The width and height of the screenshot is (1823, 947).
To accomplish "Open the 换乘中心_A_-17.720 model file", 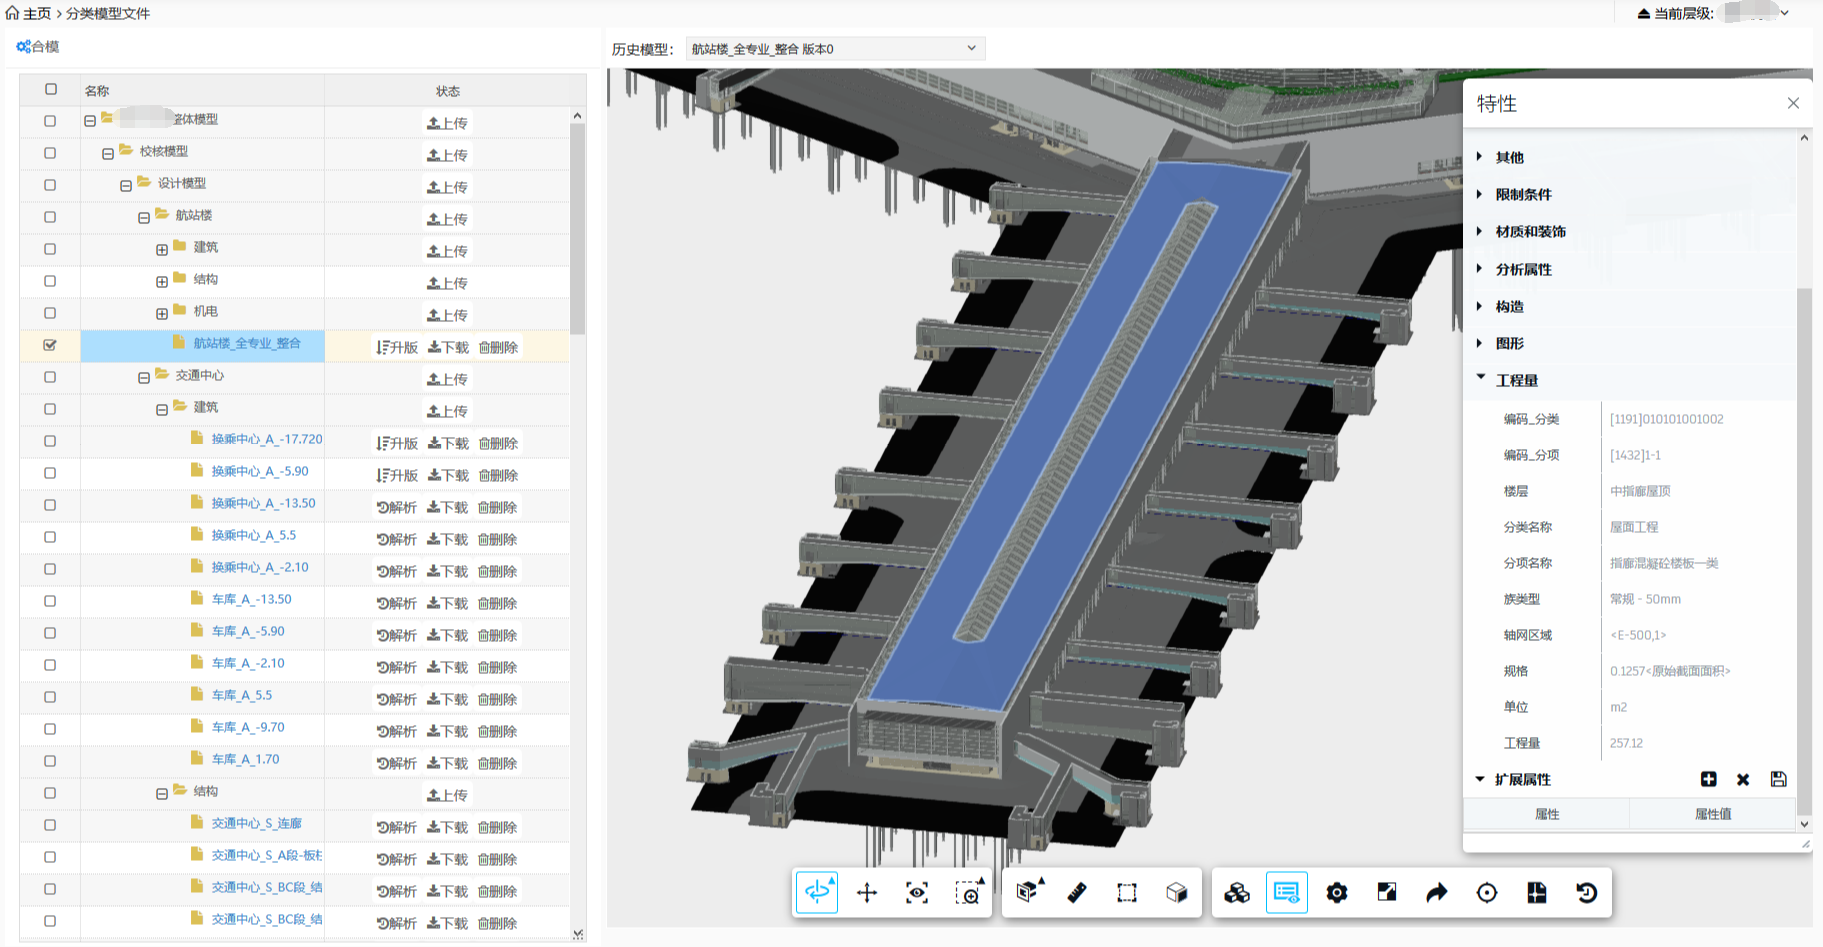I will [x=266, y=439].
